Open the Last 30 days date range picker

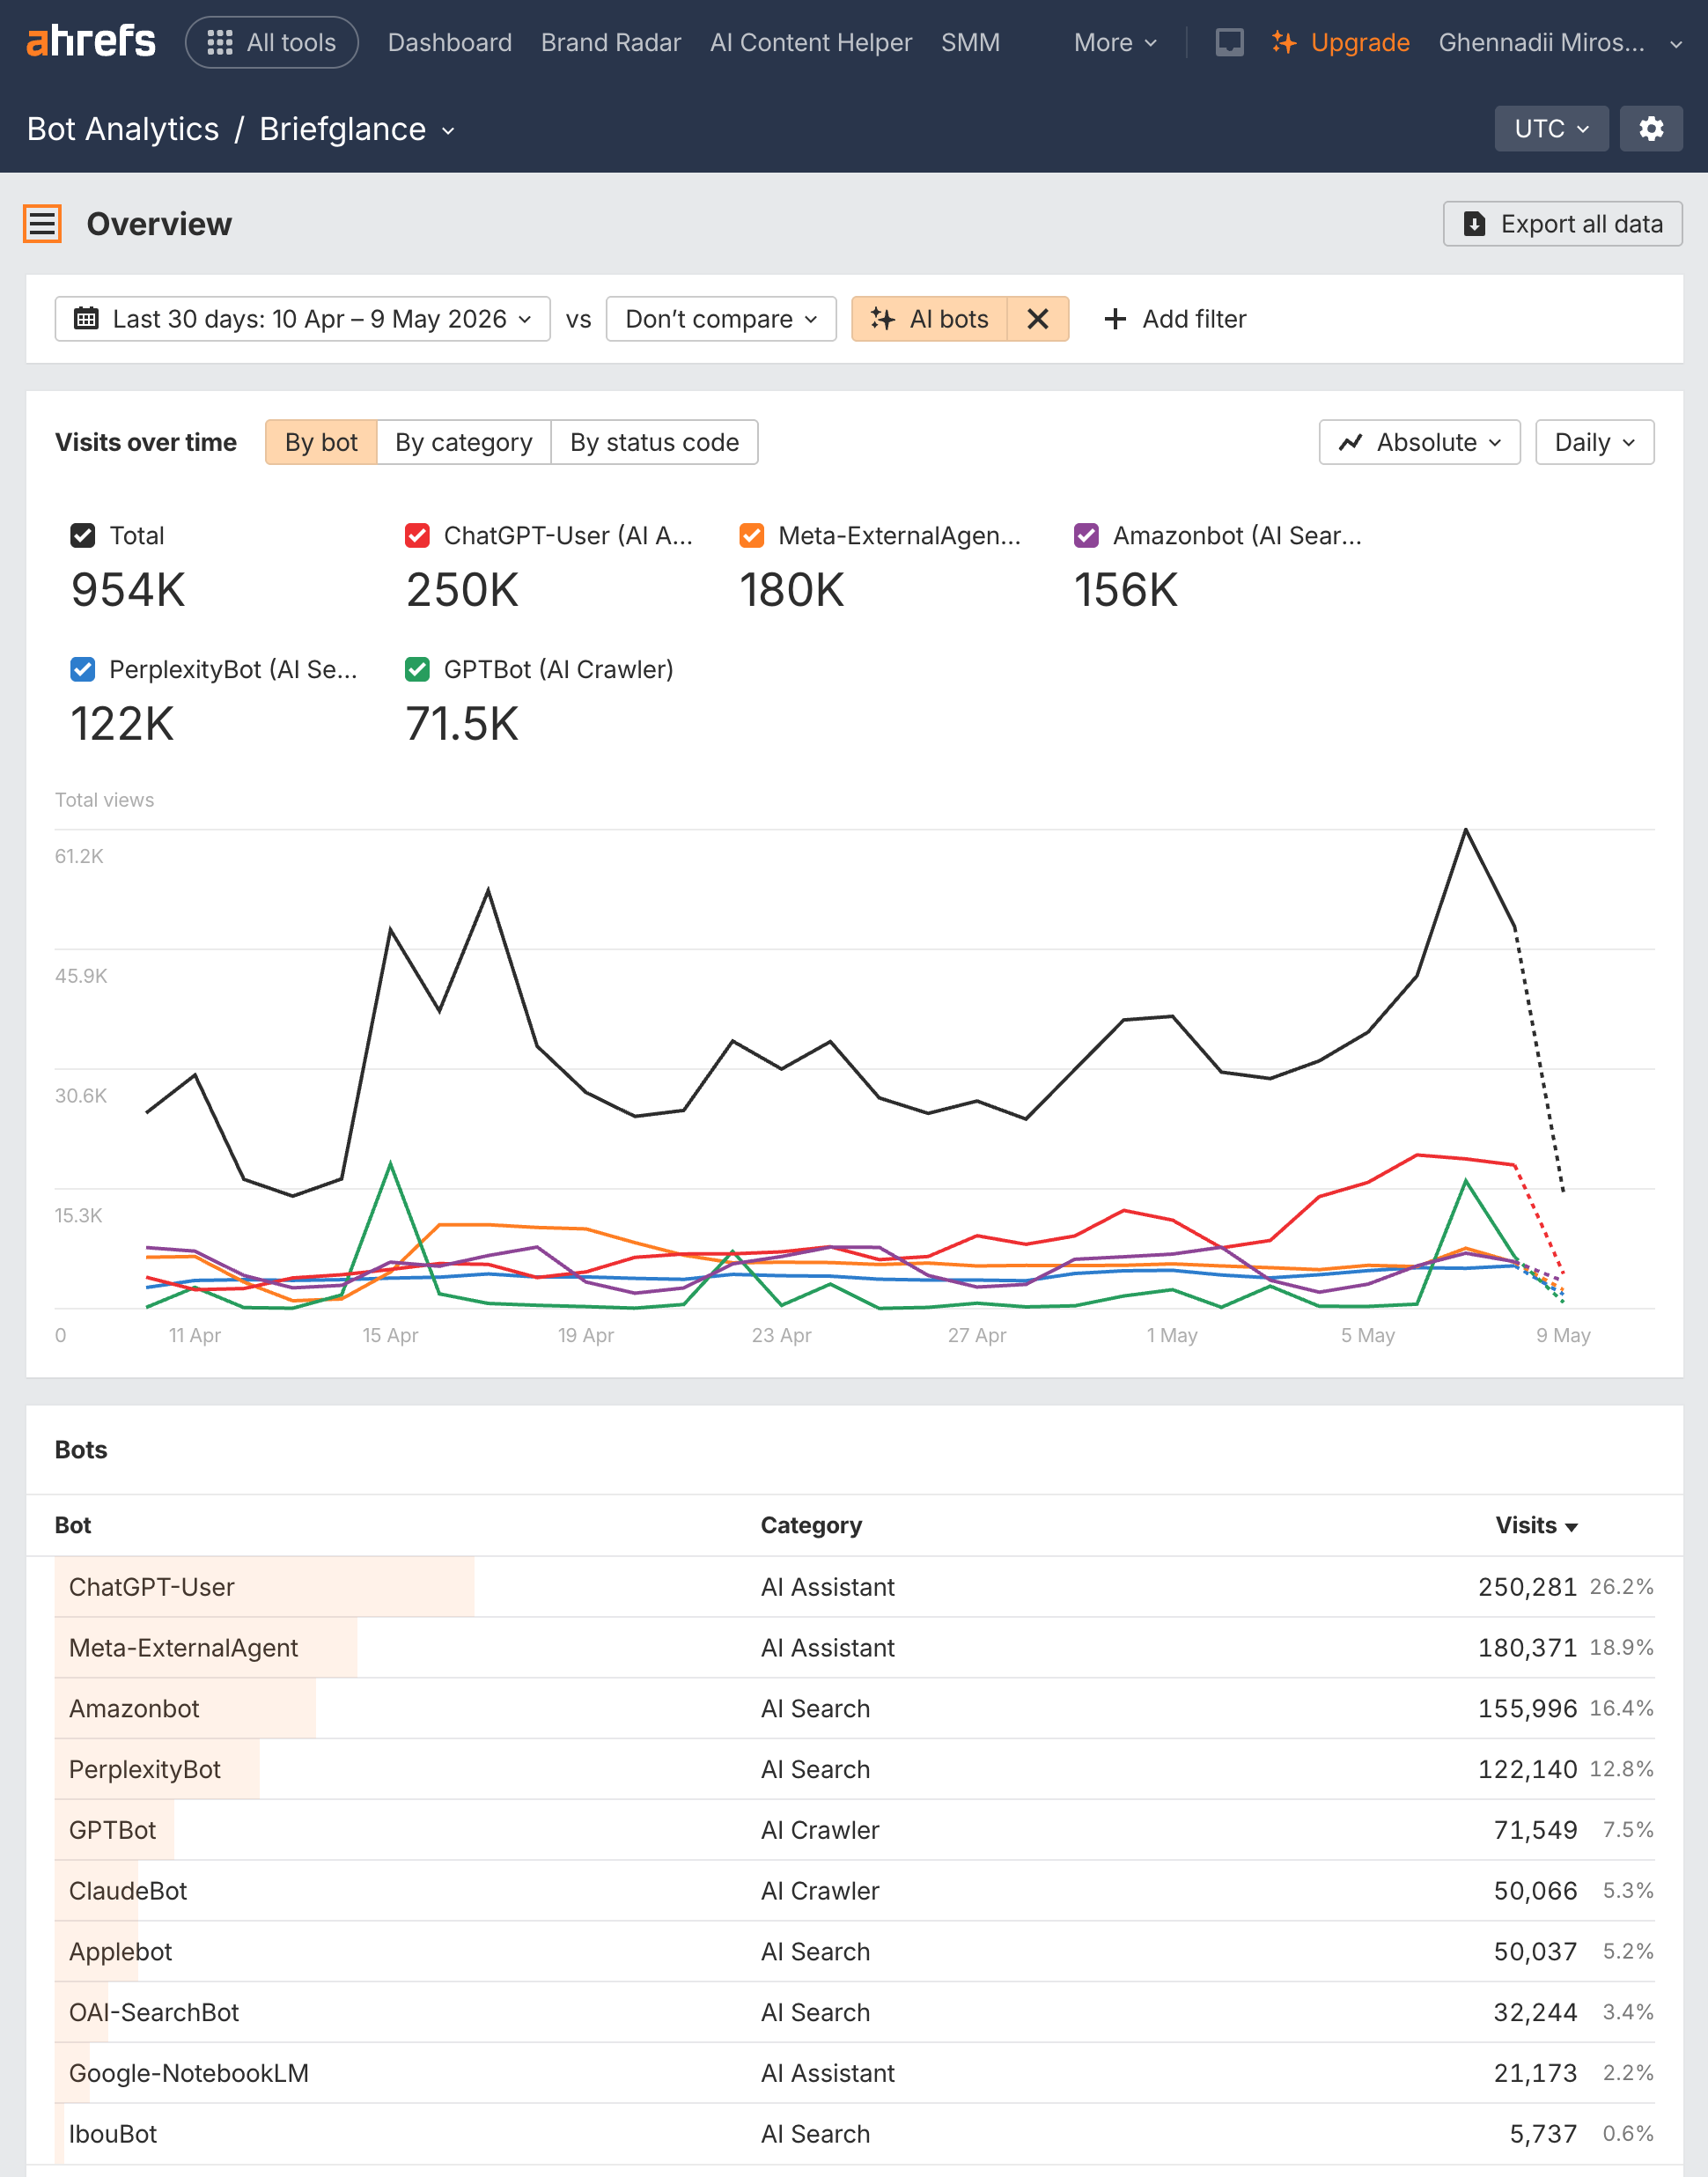[x=302, y=319]
